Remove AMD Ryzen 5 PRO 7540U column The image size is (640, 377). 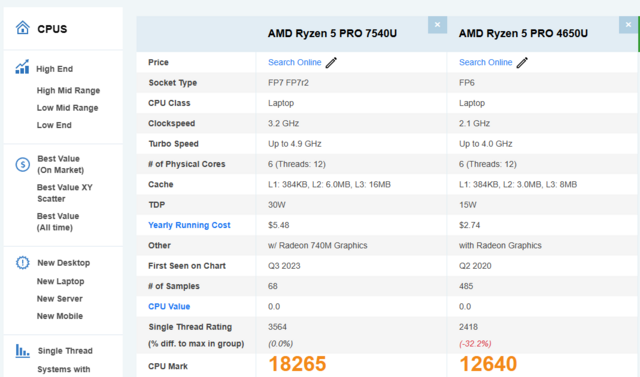[437, 25]
